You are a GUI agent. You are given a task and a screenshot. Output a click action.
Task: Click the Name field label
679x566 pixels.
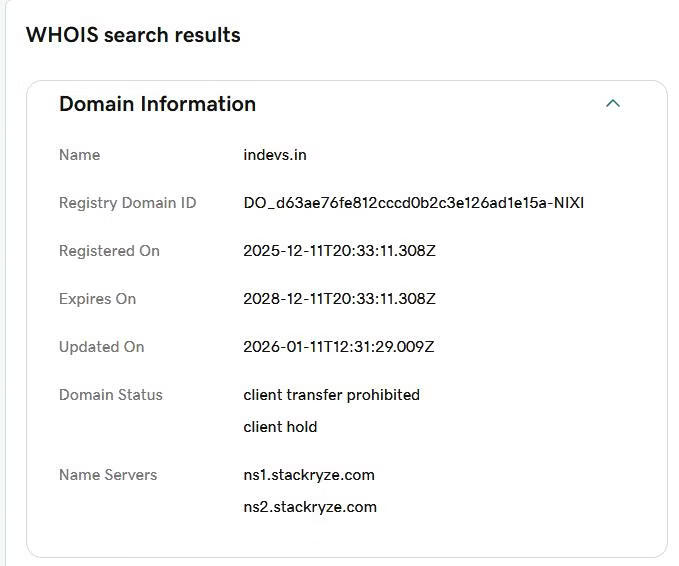79,155
